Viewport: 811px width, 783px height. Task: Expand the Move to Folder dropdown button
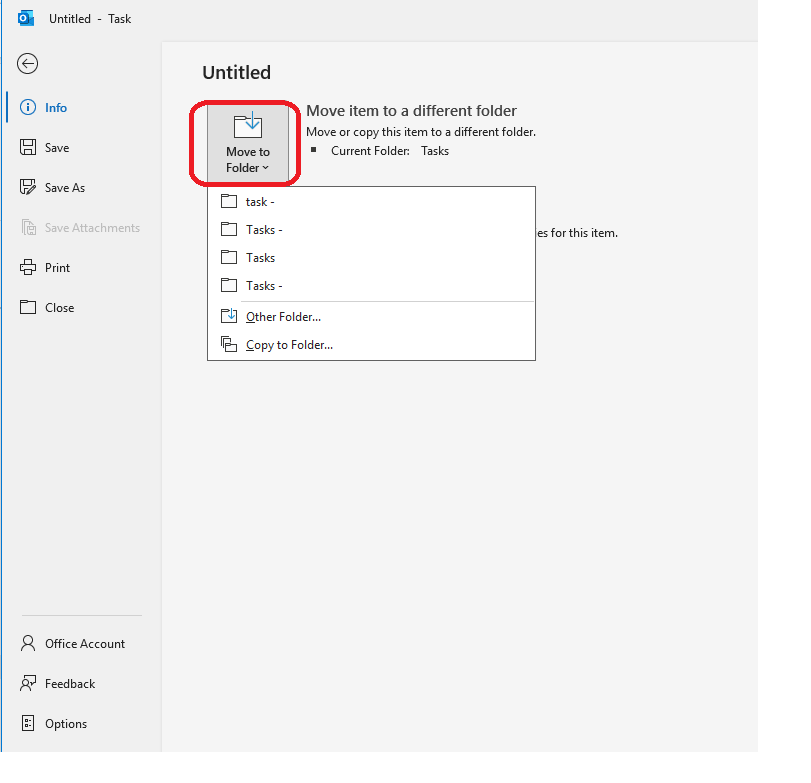pos(248,143)
